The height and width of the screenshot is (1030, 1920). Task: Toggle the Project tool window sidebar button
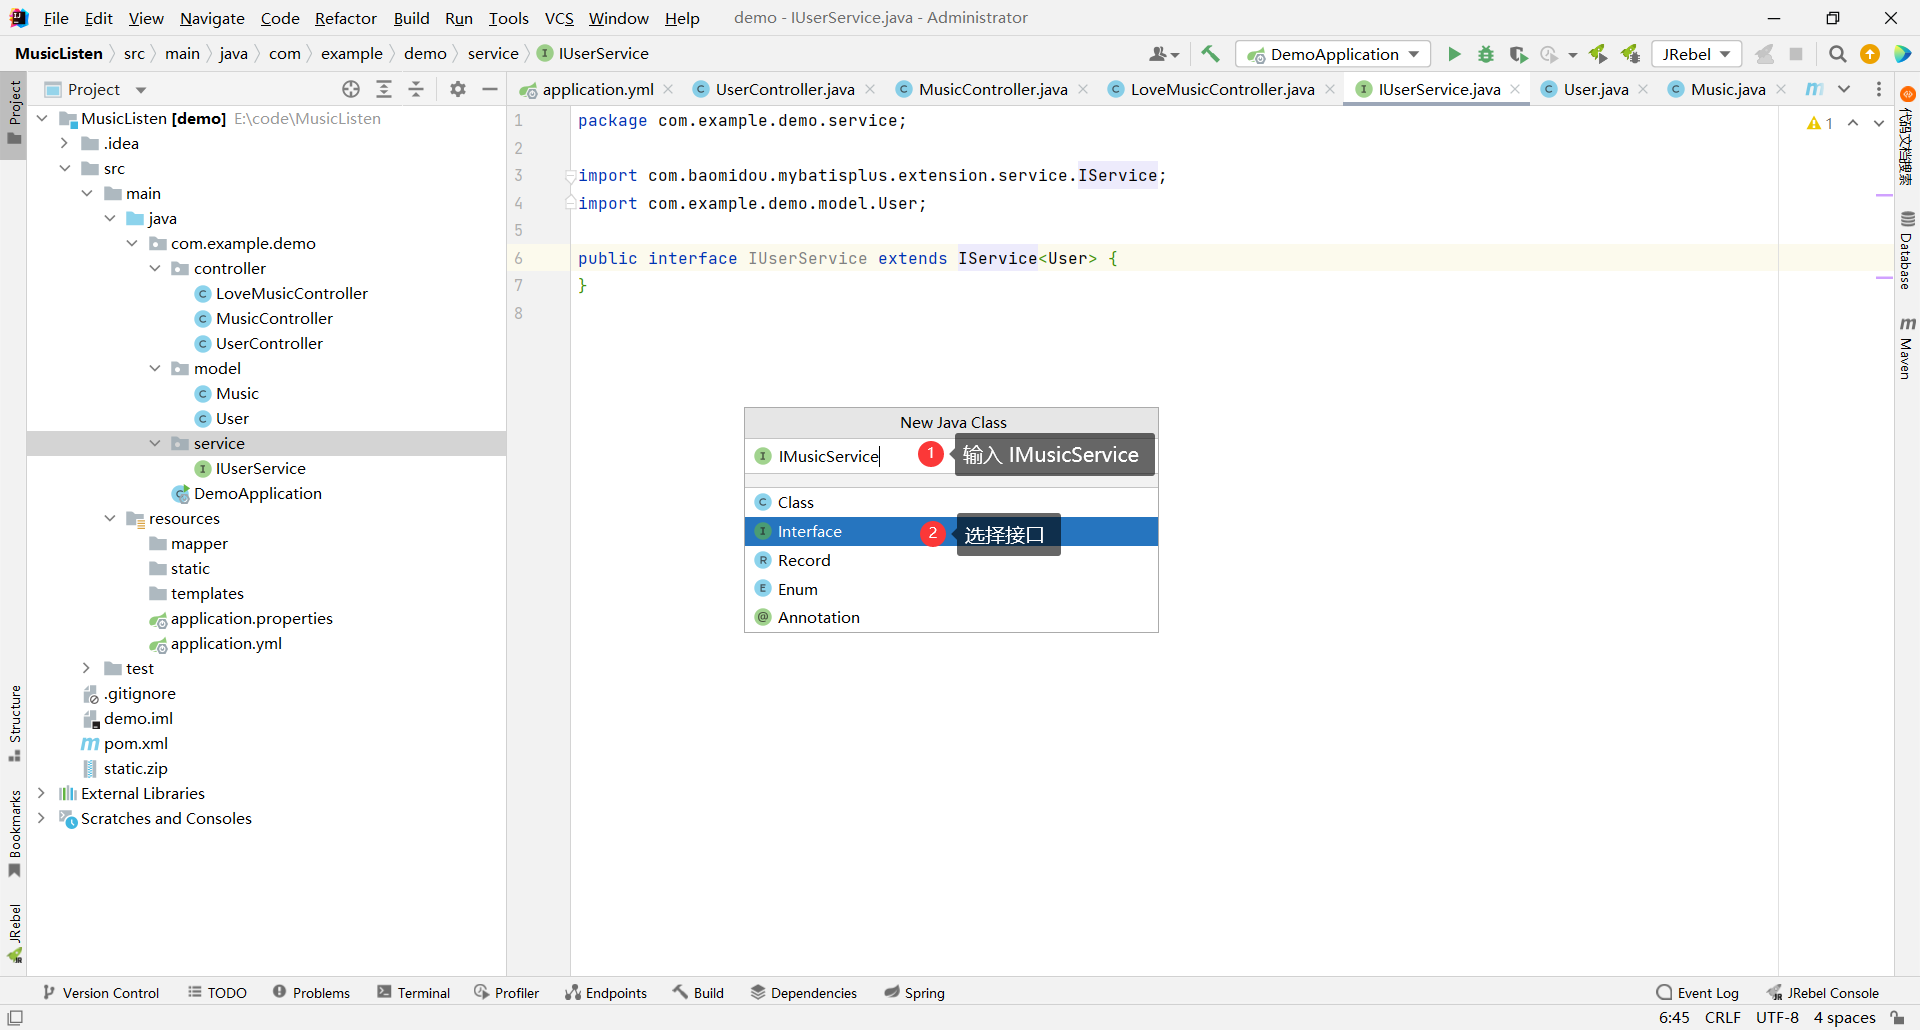point(14,110)
